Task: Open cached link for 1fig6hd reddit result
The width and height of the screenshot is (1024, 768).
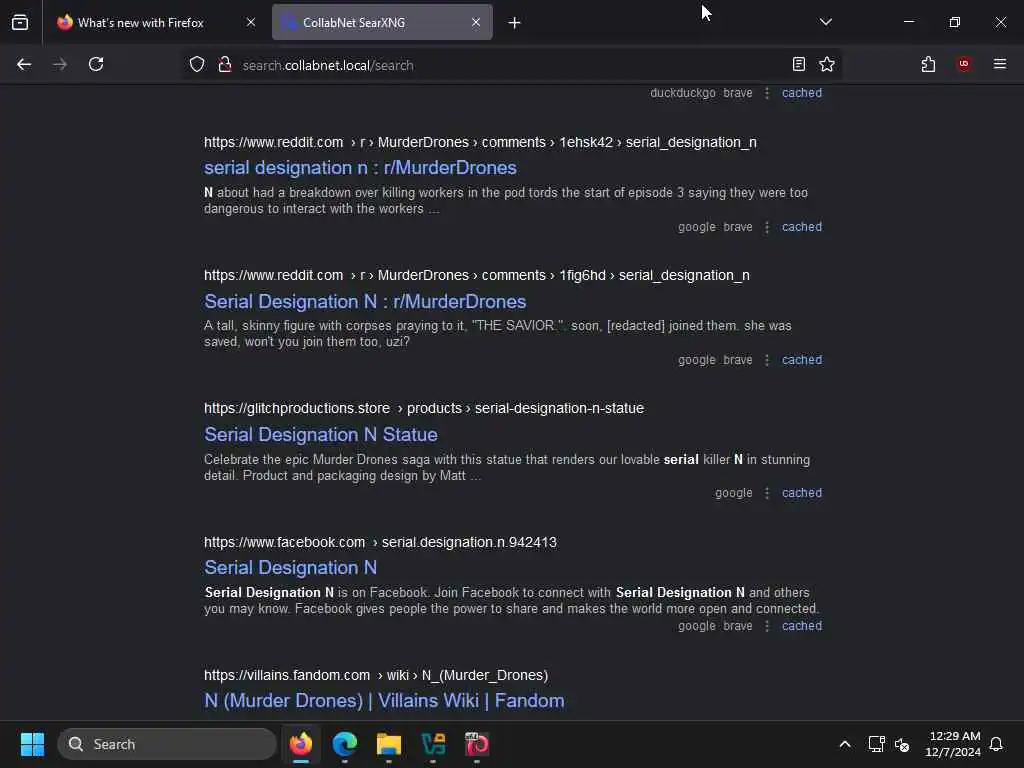Action: point(801,360)
